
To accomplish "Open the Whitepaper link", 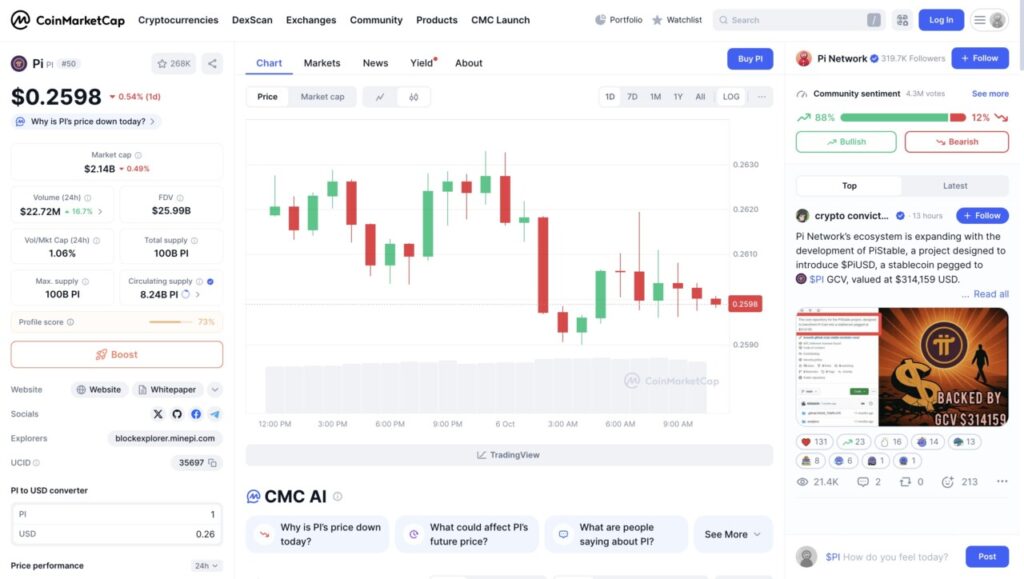I will [x=167, y=390].
